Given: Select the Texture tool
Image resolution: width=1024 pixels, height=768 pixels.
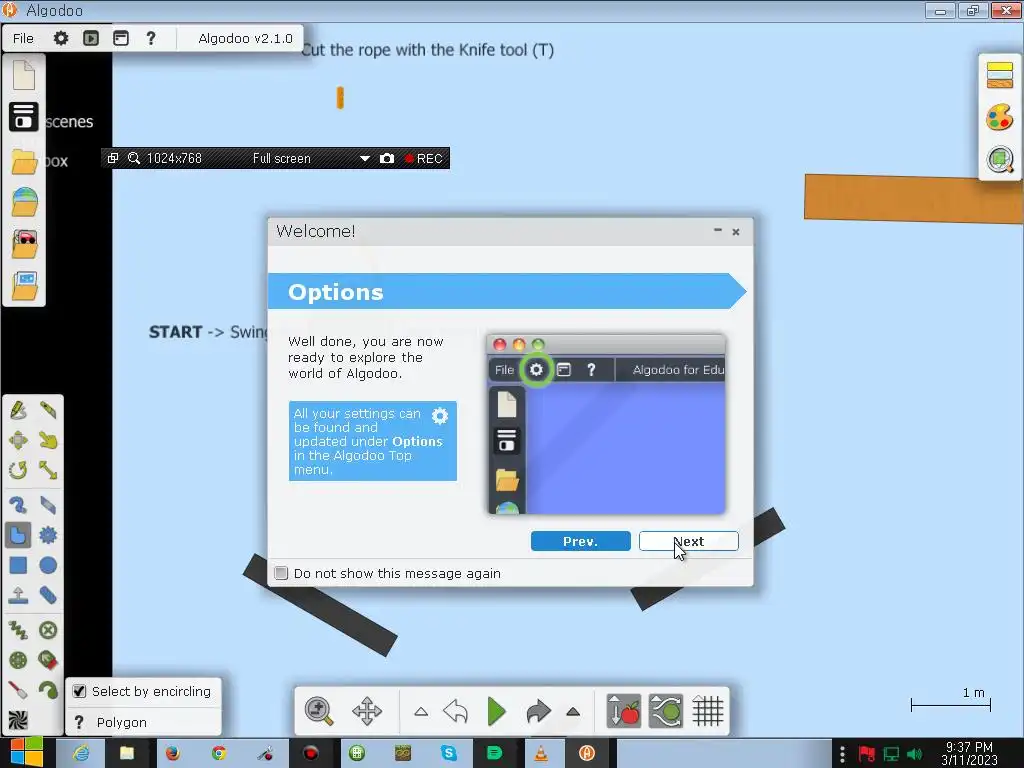Looking at the screenshot, I should (18, 720).
